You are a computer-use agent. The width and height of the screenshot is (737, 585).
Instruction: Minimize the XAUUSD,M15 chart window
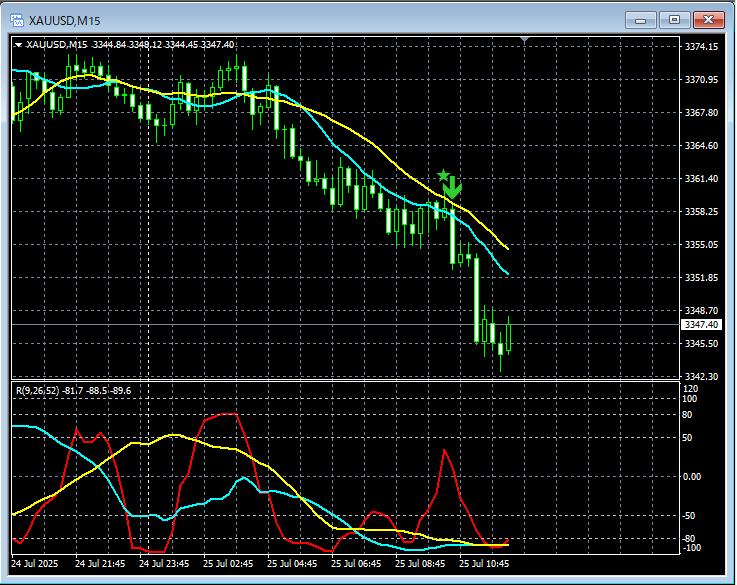pos(640,19)
